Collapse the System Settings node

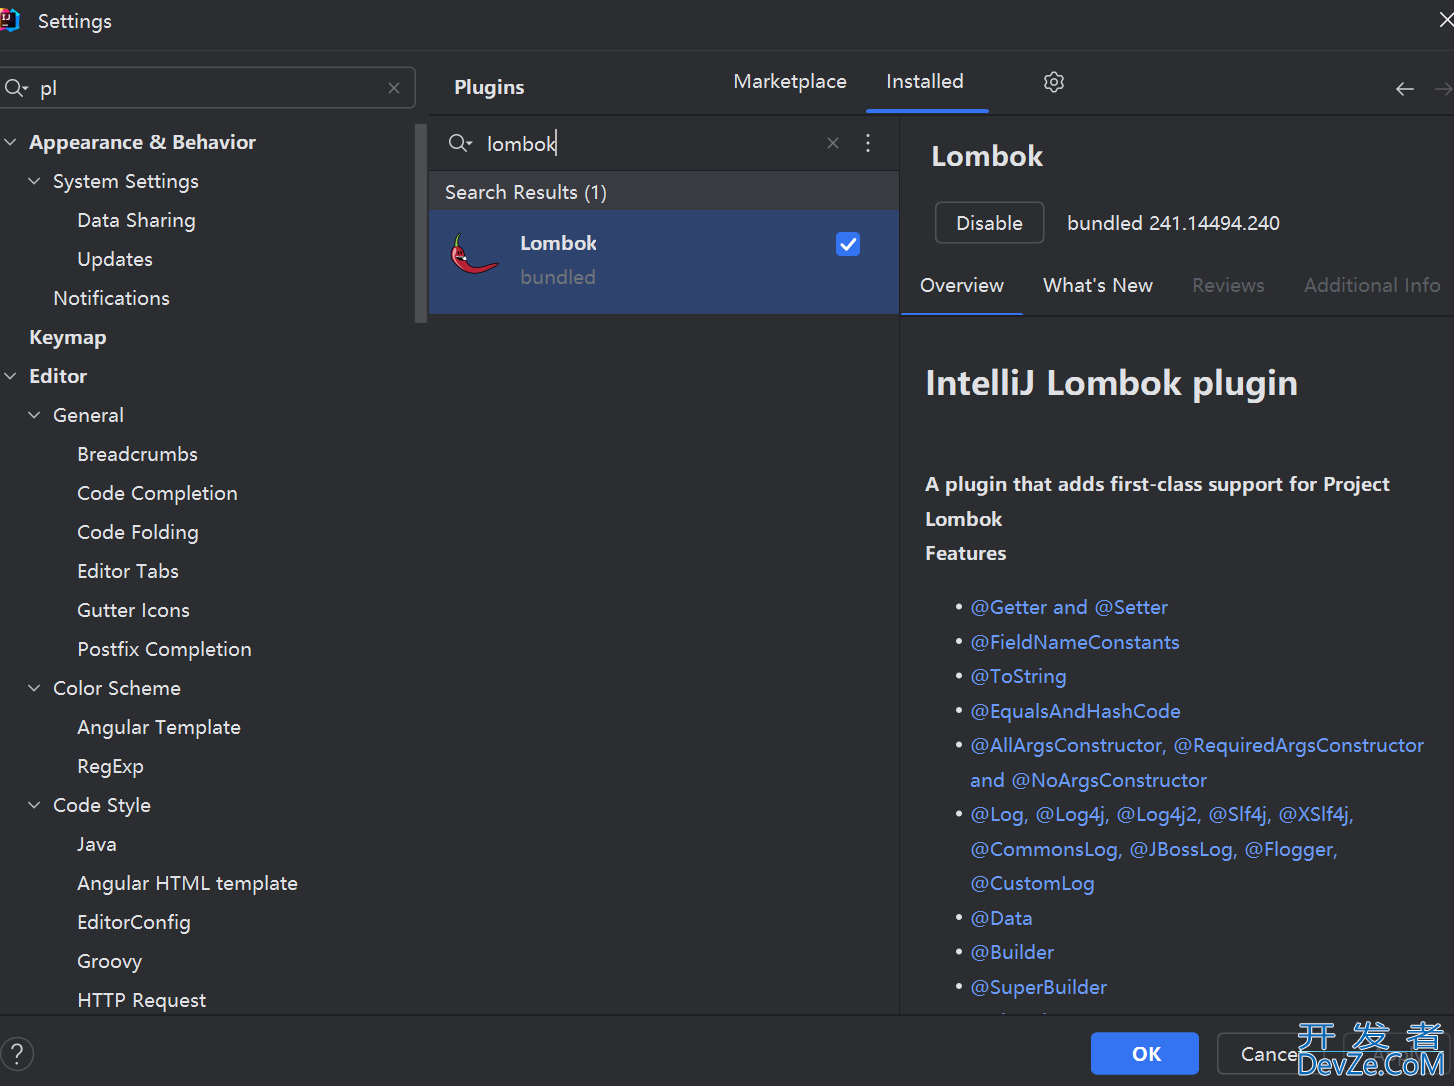[x=34, y=181]
